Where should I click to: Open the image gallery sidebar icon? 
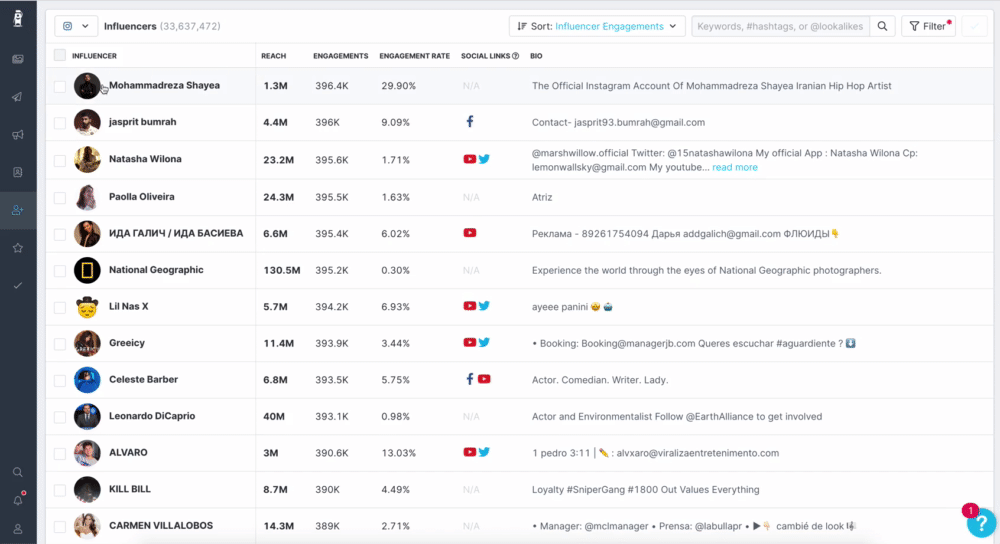click(18, 59)
